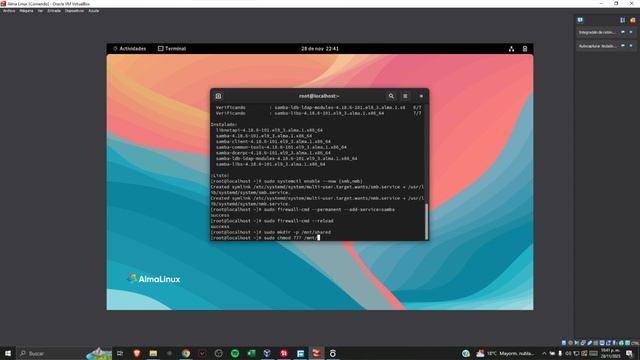Click Actividades in the GNOME top bar
This screenshot has height=360, width=640.
coord(129,49)
